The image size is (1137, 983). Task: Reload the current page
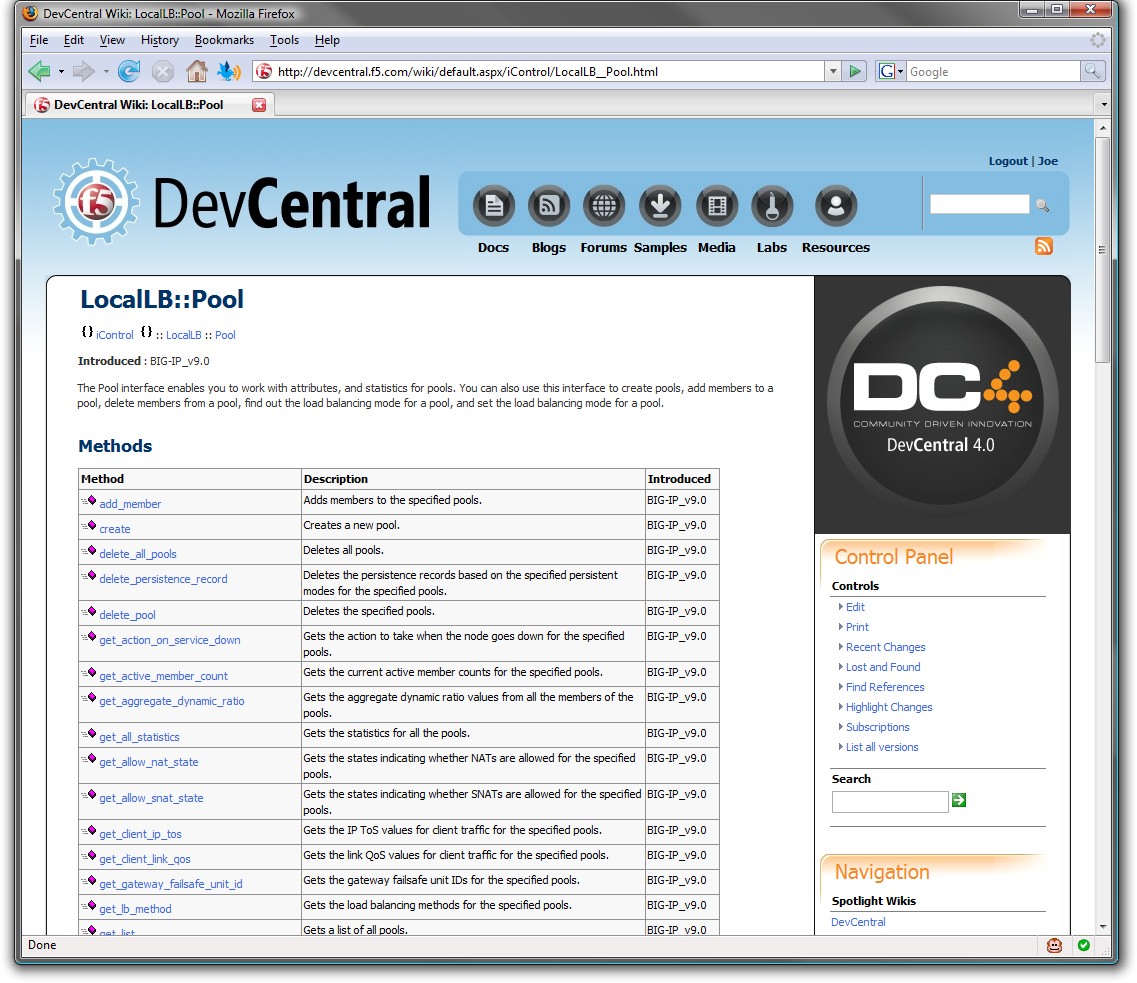point(129,71)
